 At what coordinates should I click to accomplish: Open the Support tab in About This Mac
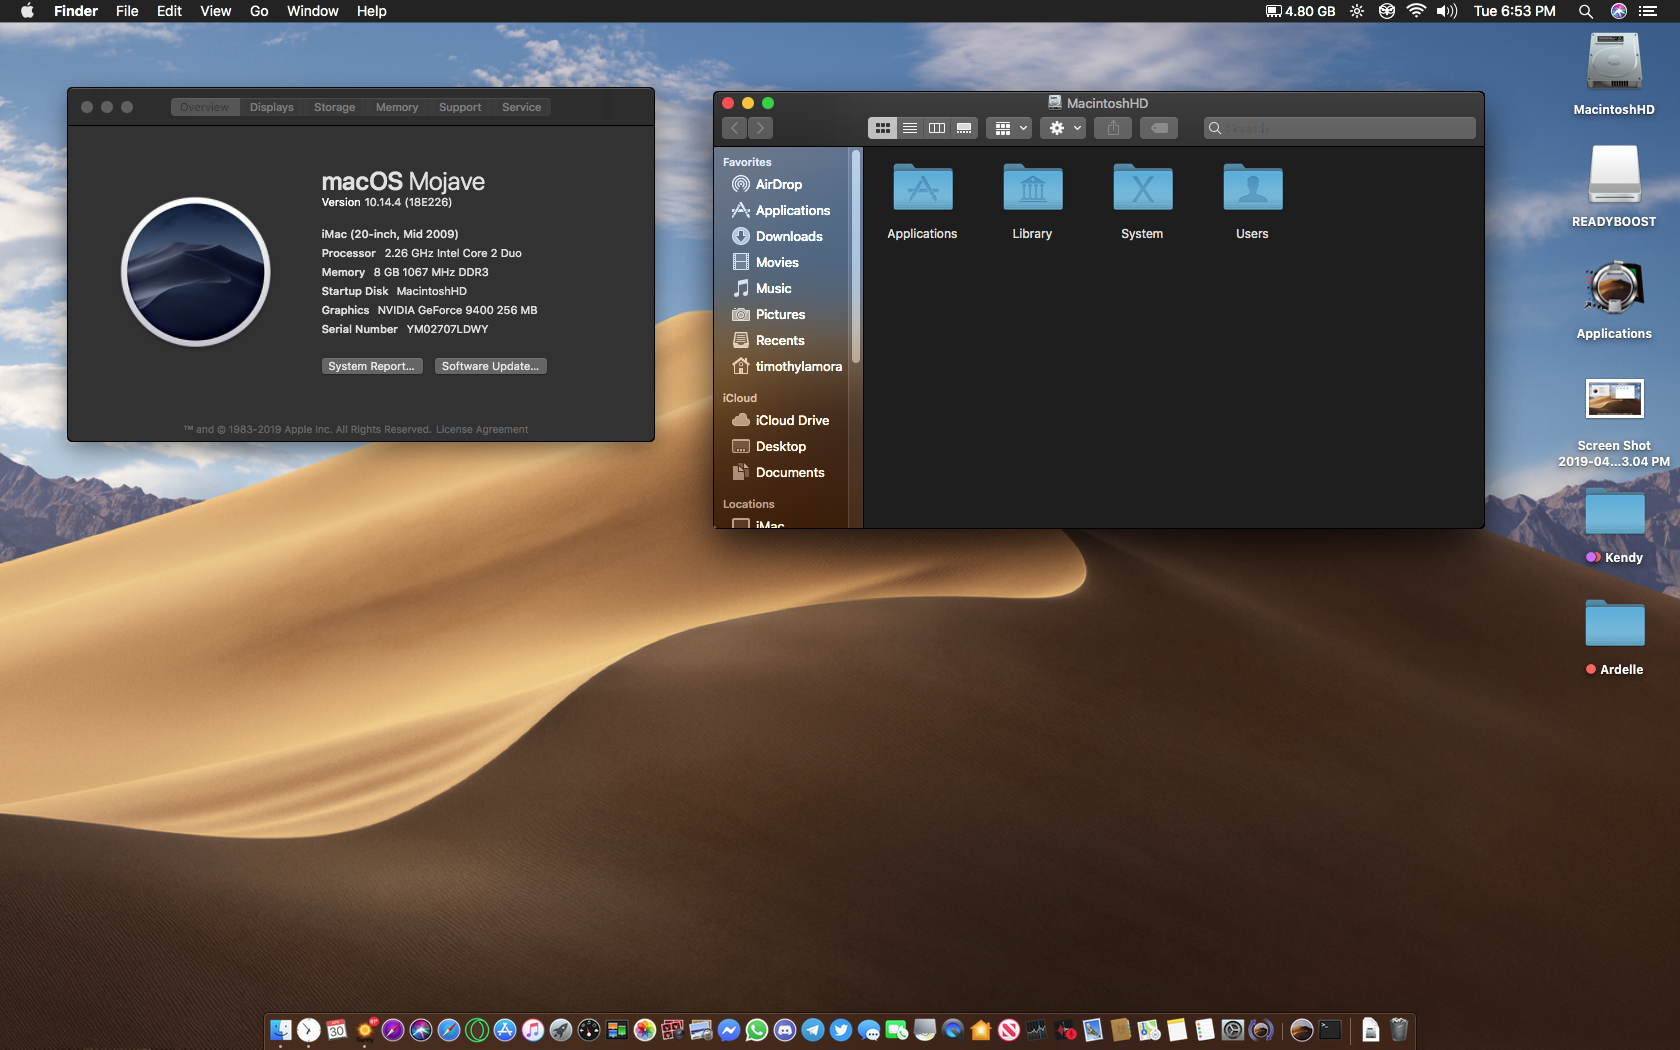tap(460, 107)
